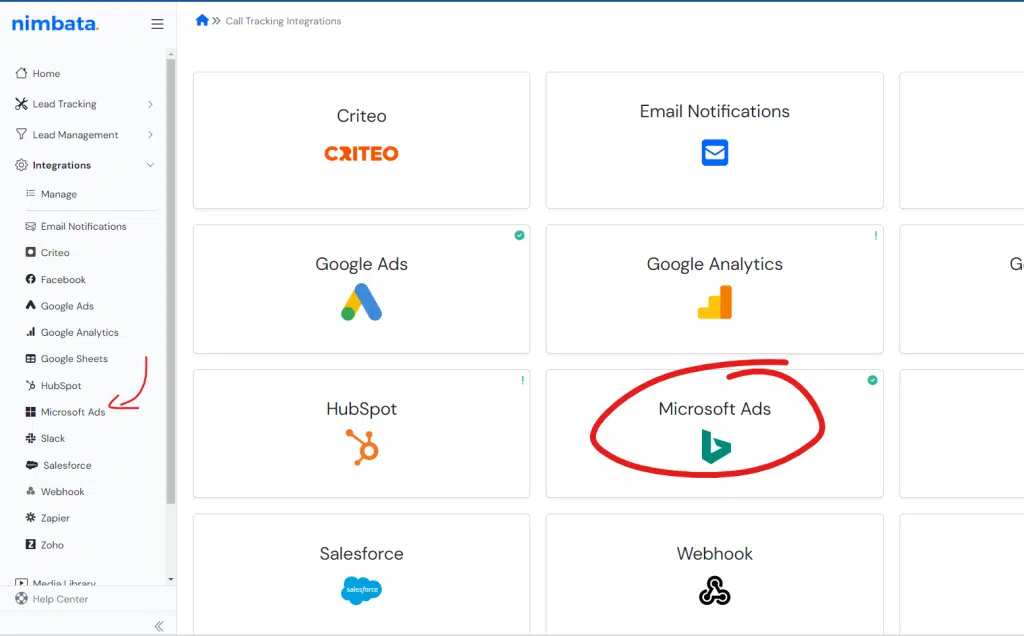Click the Webhook logo in card
Image resolution: width=1024 pixels, height=636 pixels.
click(714, 591)
